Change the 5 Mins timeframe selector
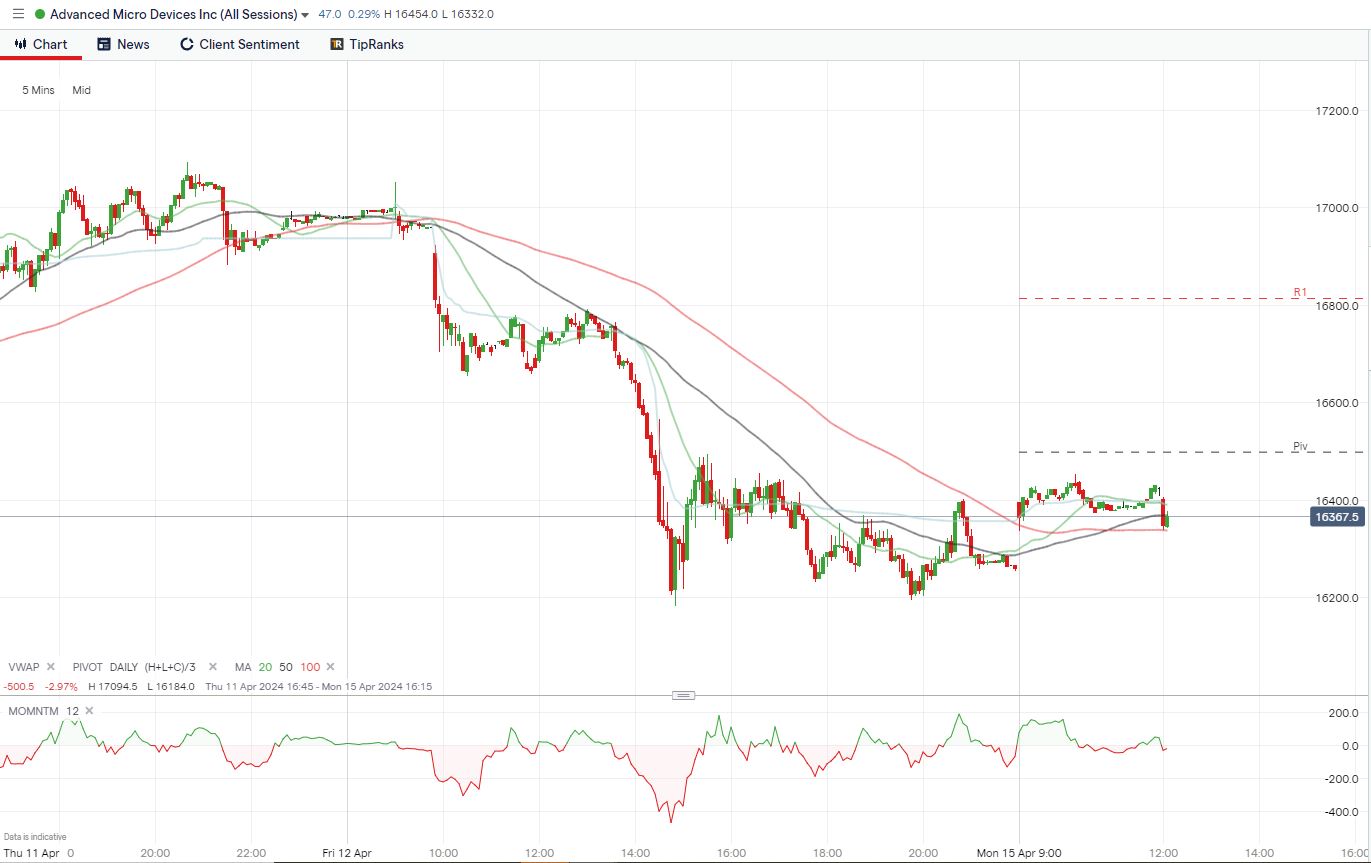The width and height of the screenshot is (1371, 863). pos(38,90)
